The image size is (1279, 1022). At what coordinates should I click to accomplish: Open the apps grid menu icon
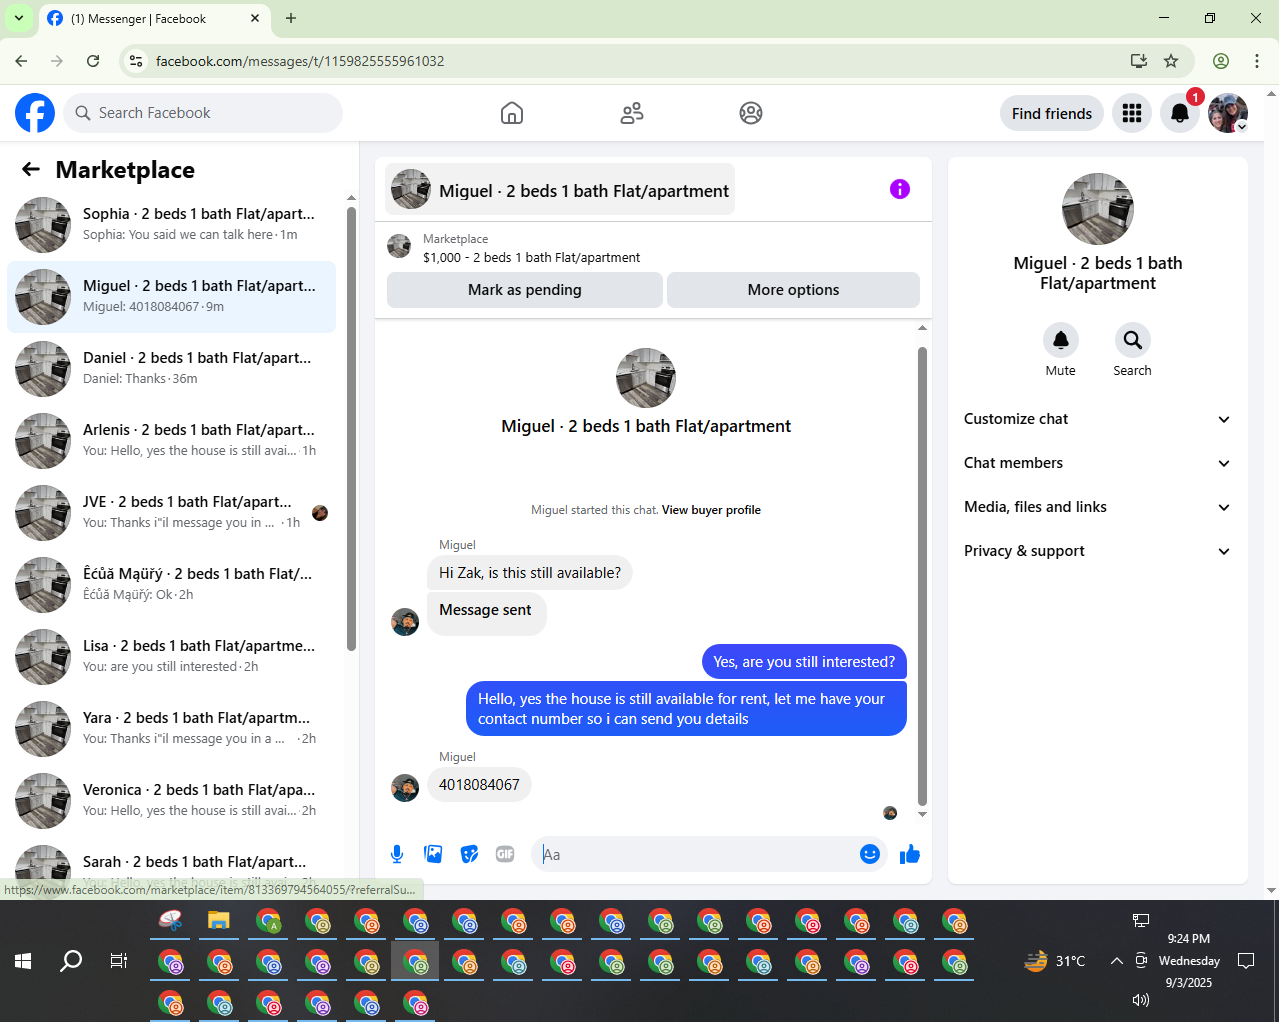pyautogui.click(x=1132, y=113)
